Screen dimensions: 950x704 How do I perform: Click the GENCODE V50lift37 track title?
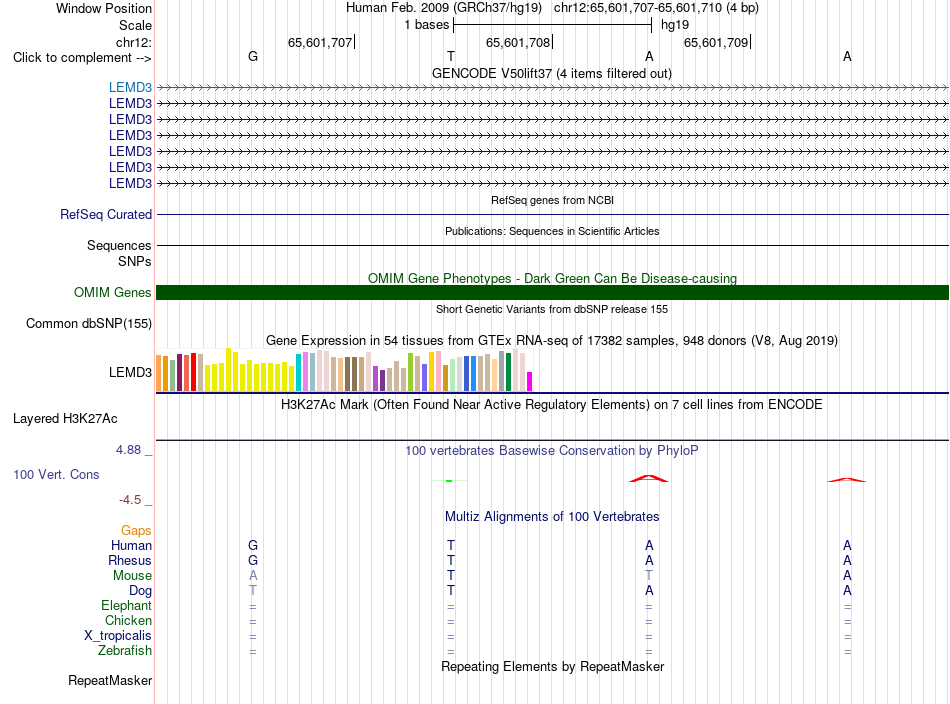(x=551, y=73)
